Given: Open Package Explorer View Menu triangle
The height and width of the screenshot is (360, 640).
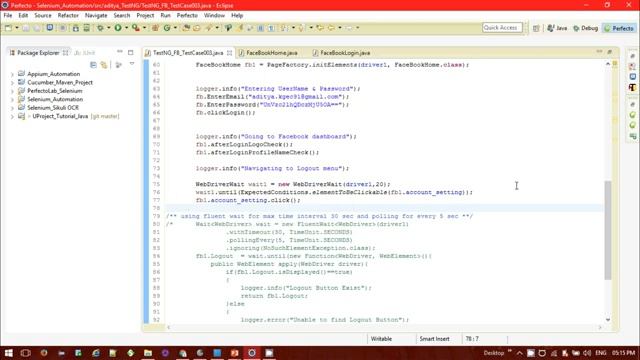Looking at the screenshot, I should click(132, 64).
